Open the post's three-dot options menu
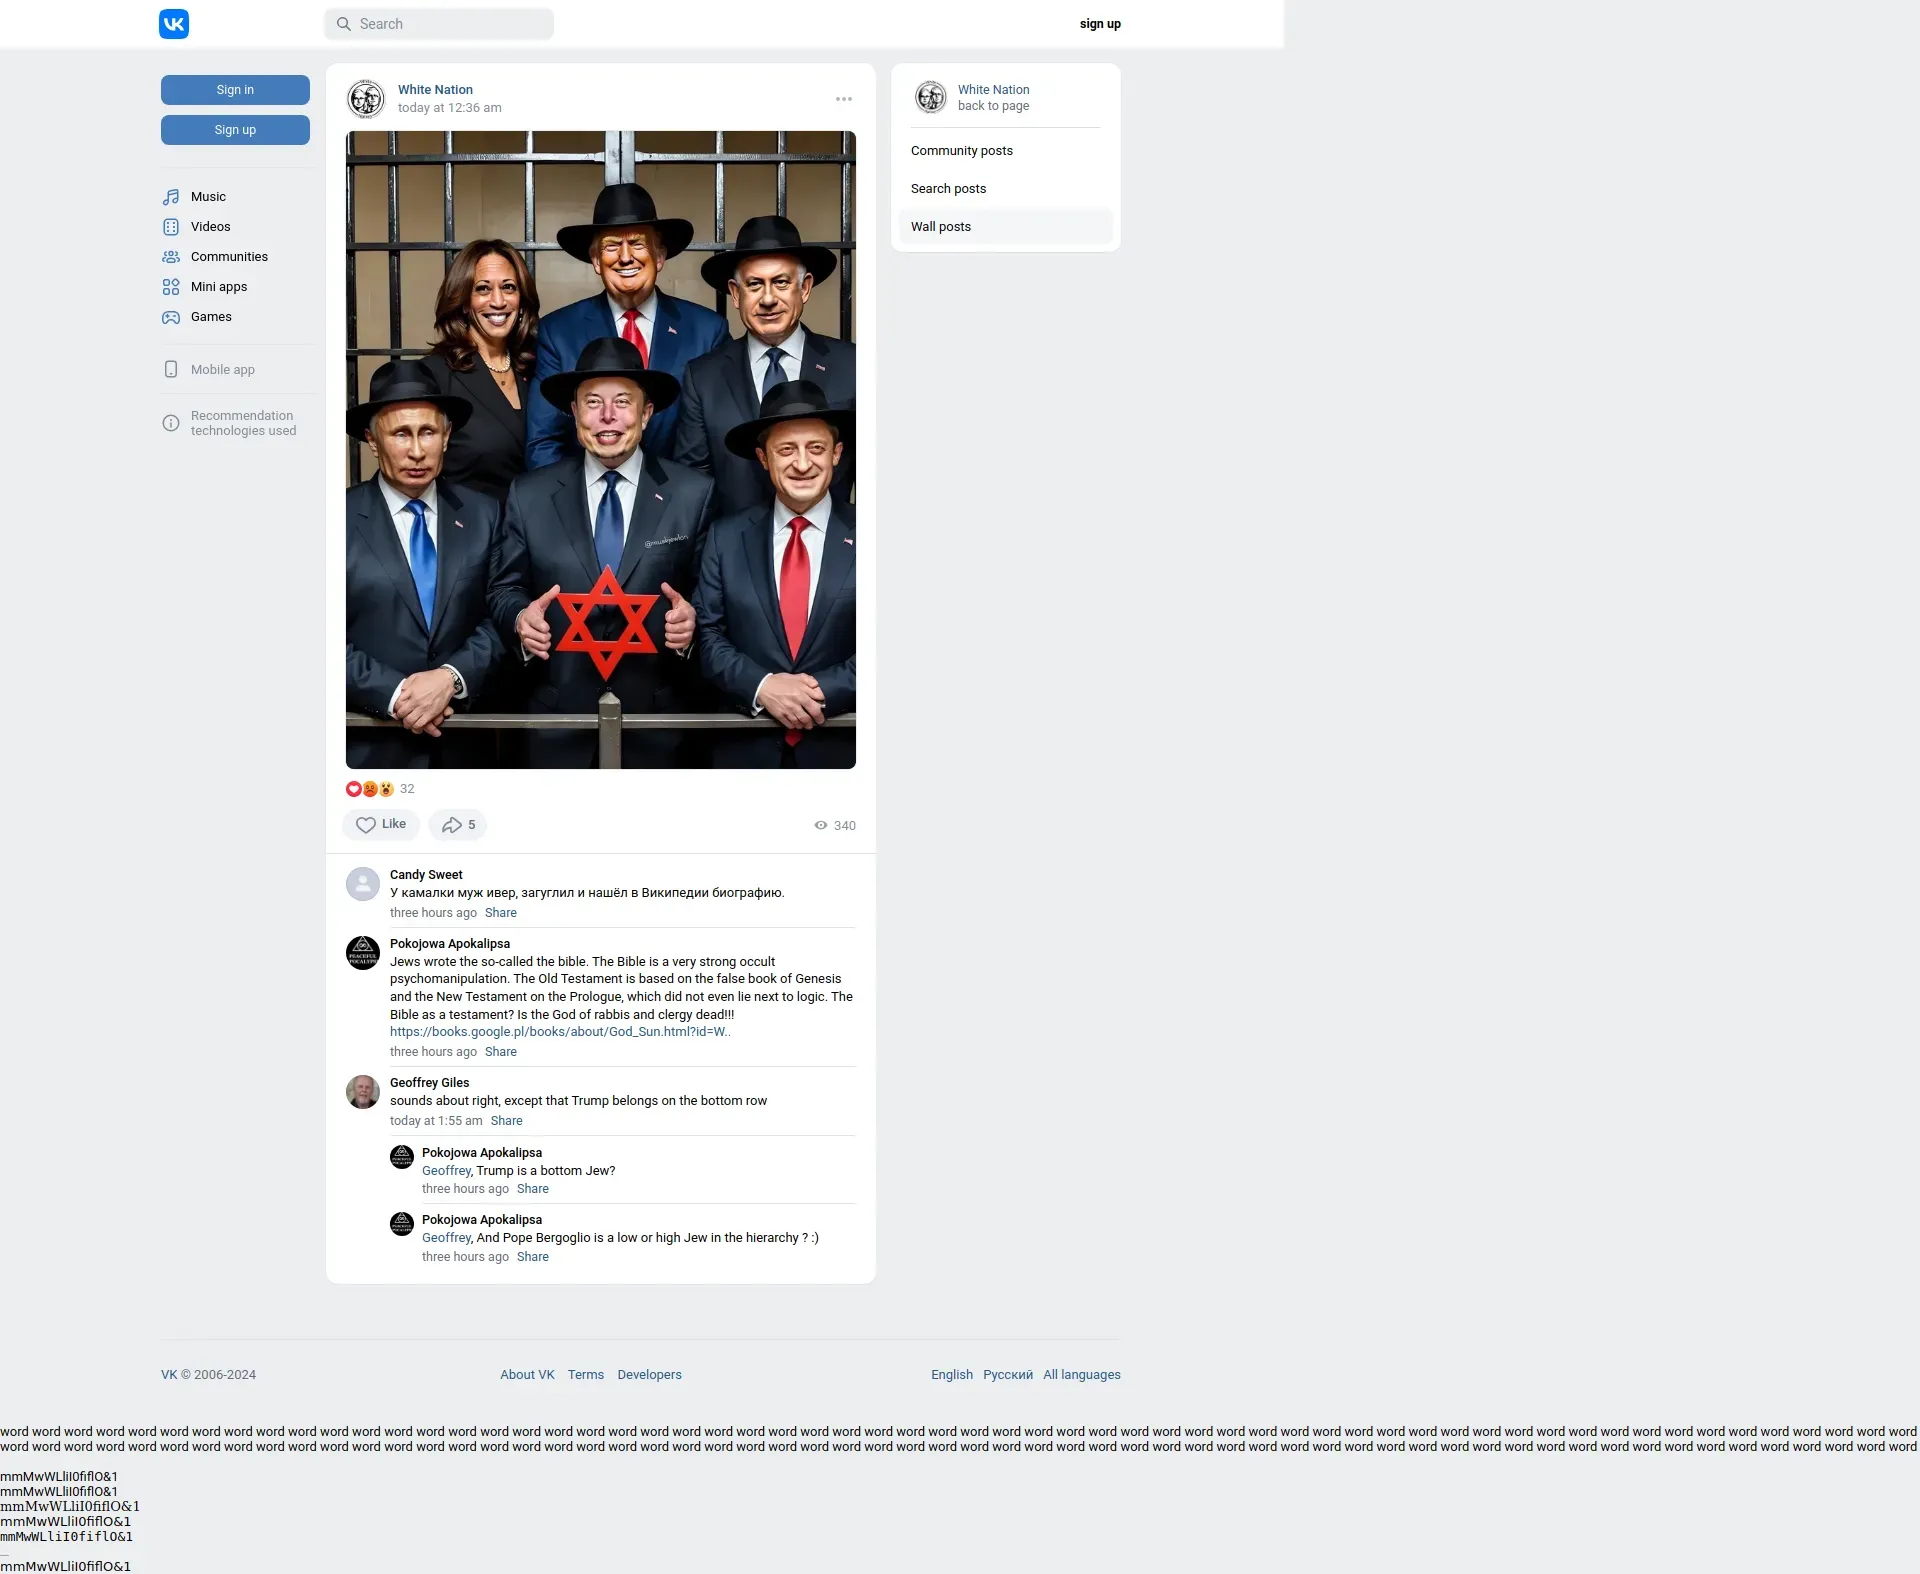 (x=844, y=99)
